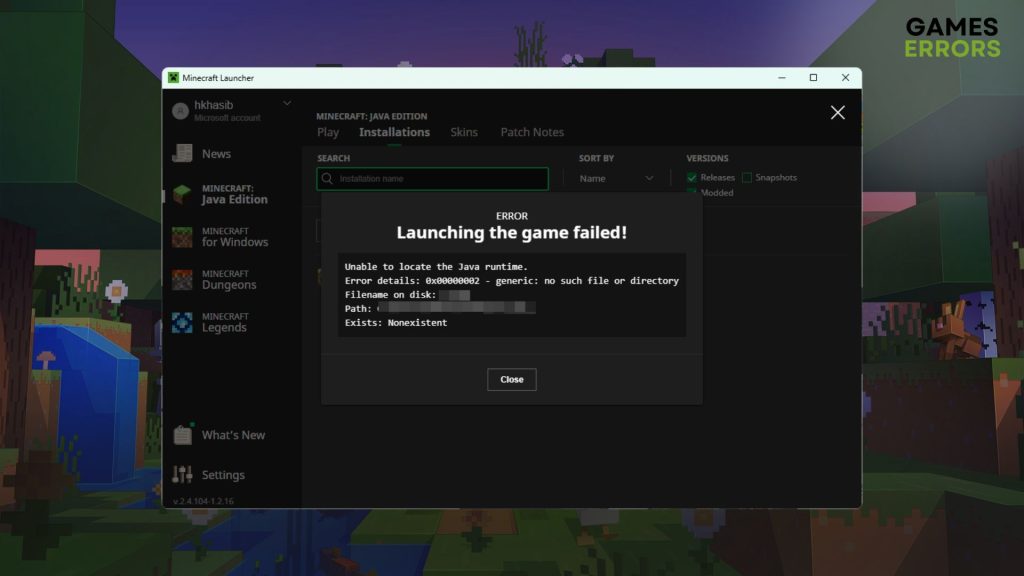This screenshot has width=1024, height=576.
Task: Toggle the Modded versions checkbox
Action: (692, 193)
